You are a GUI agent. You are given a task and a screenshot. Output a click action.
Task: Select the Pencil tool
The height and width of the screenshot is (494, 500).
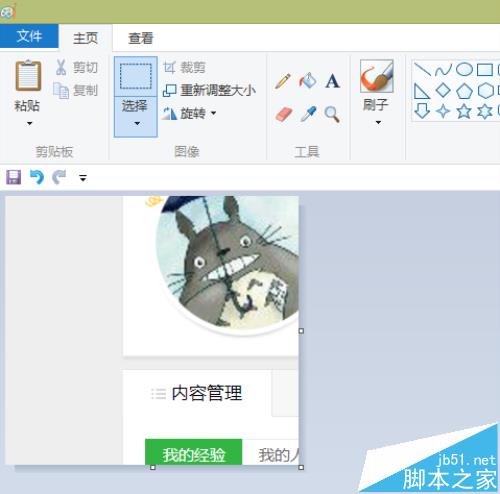pos(283,81)
